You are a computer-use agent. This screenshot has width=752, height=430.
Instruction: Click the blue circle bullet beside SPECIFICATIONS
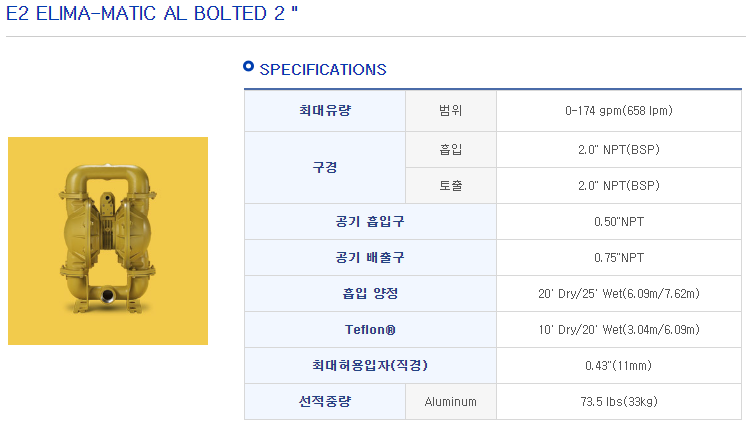[x=249, y=68]
